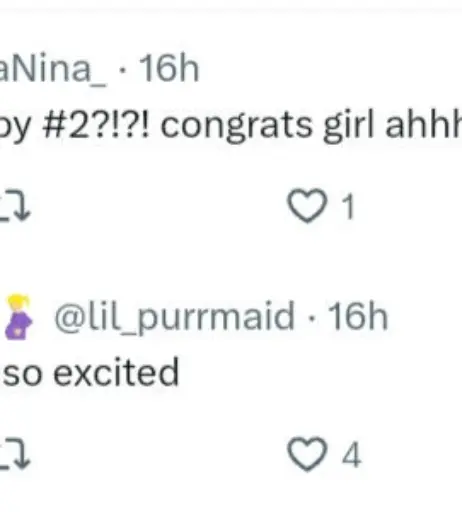Image resolution: width=462 pixels, height=512 pixels.
Task: Repost the congrats girl reply
Action: [15, 206]
